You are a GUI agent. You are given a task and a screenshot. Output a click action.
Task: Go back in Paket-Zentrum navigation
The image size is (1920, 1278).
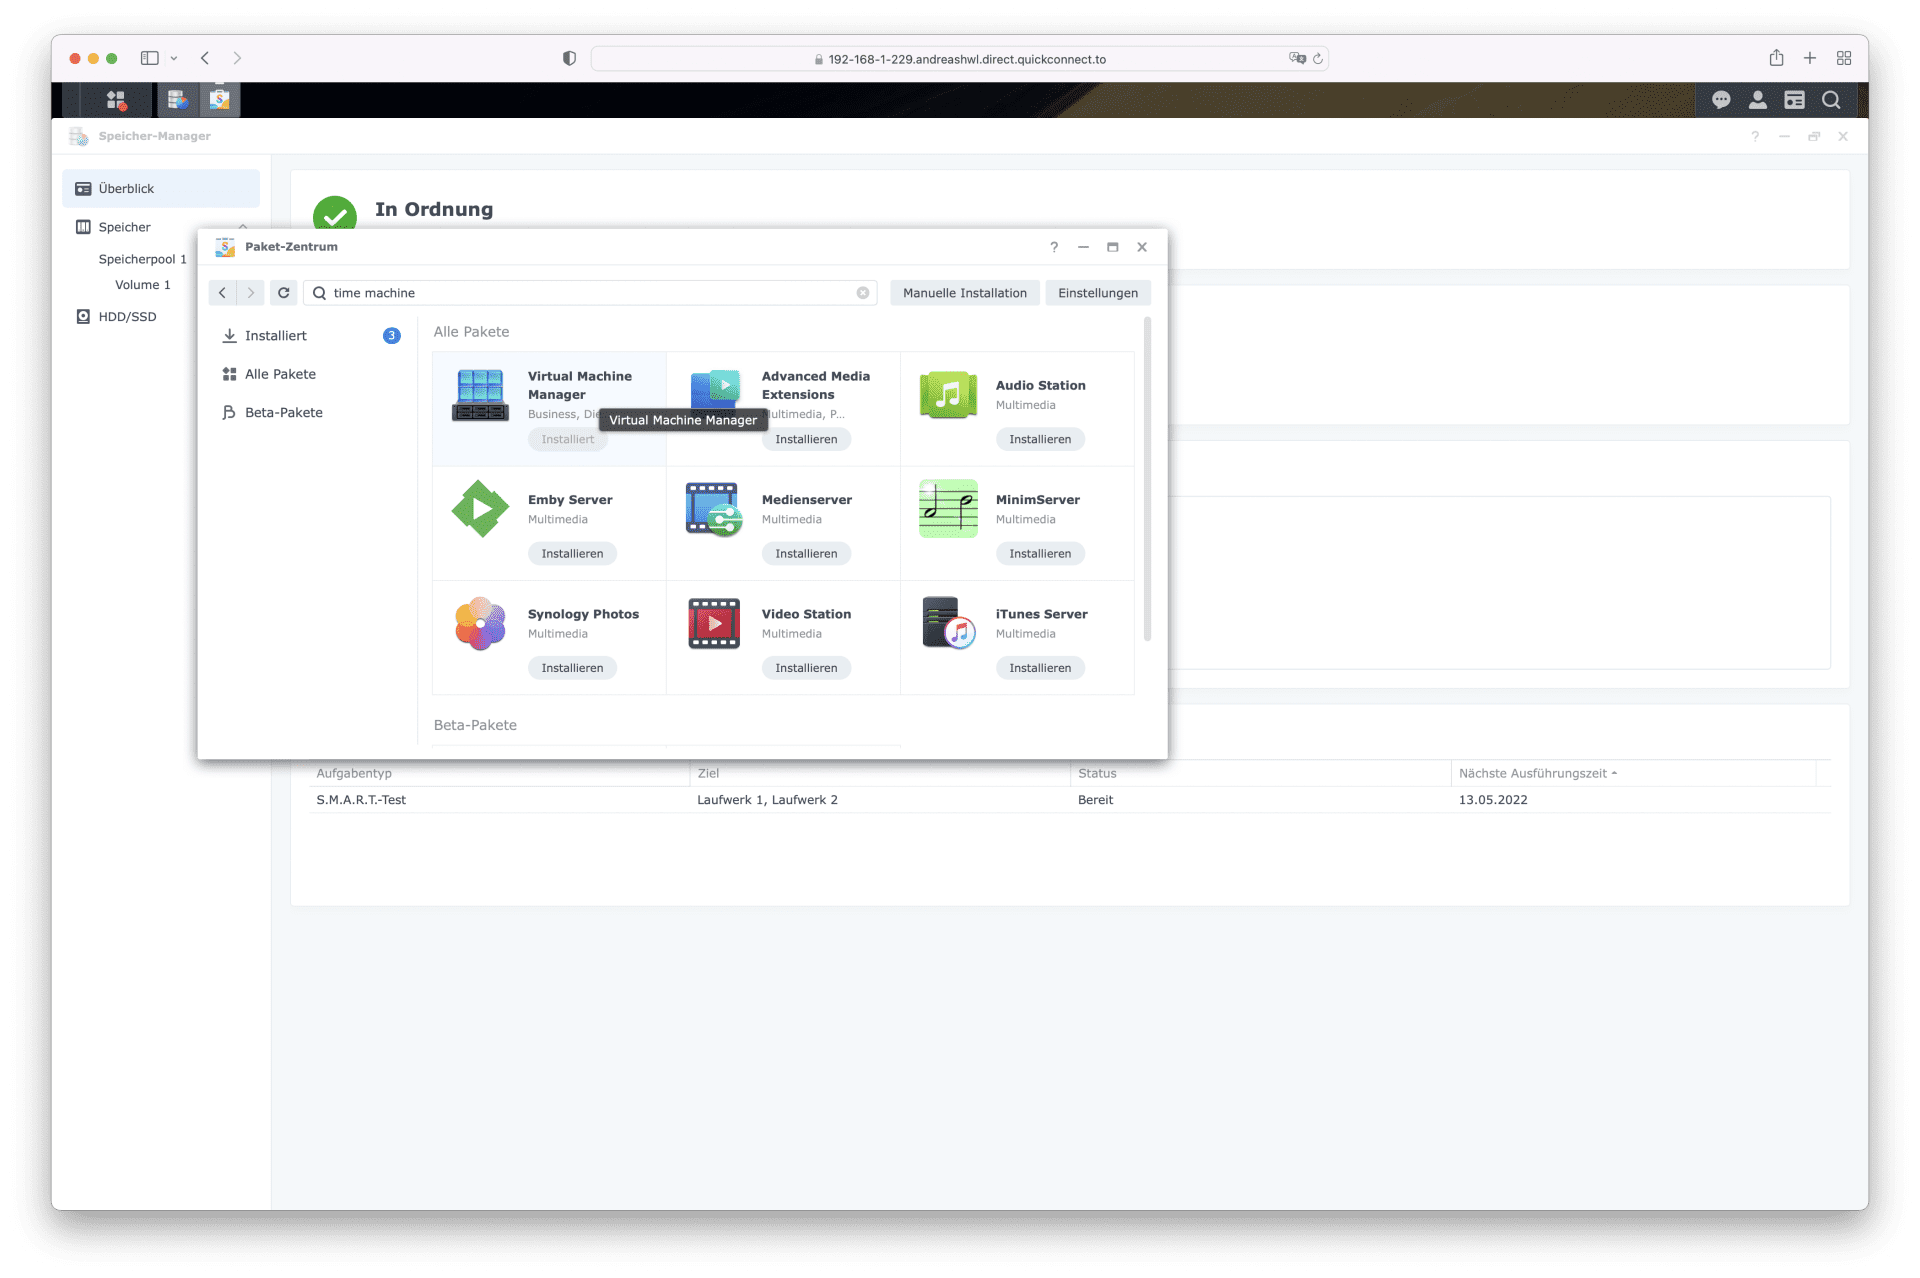tap(222, 293)
